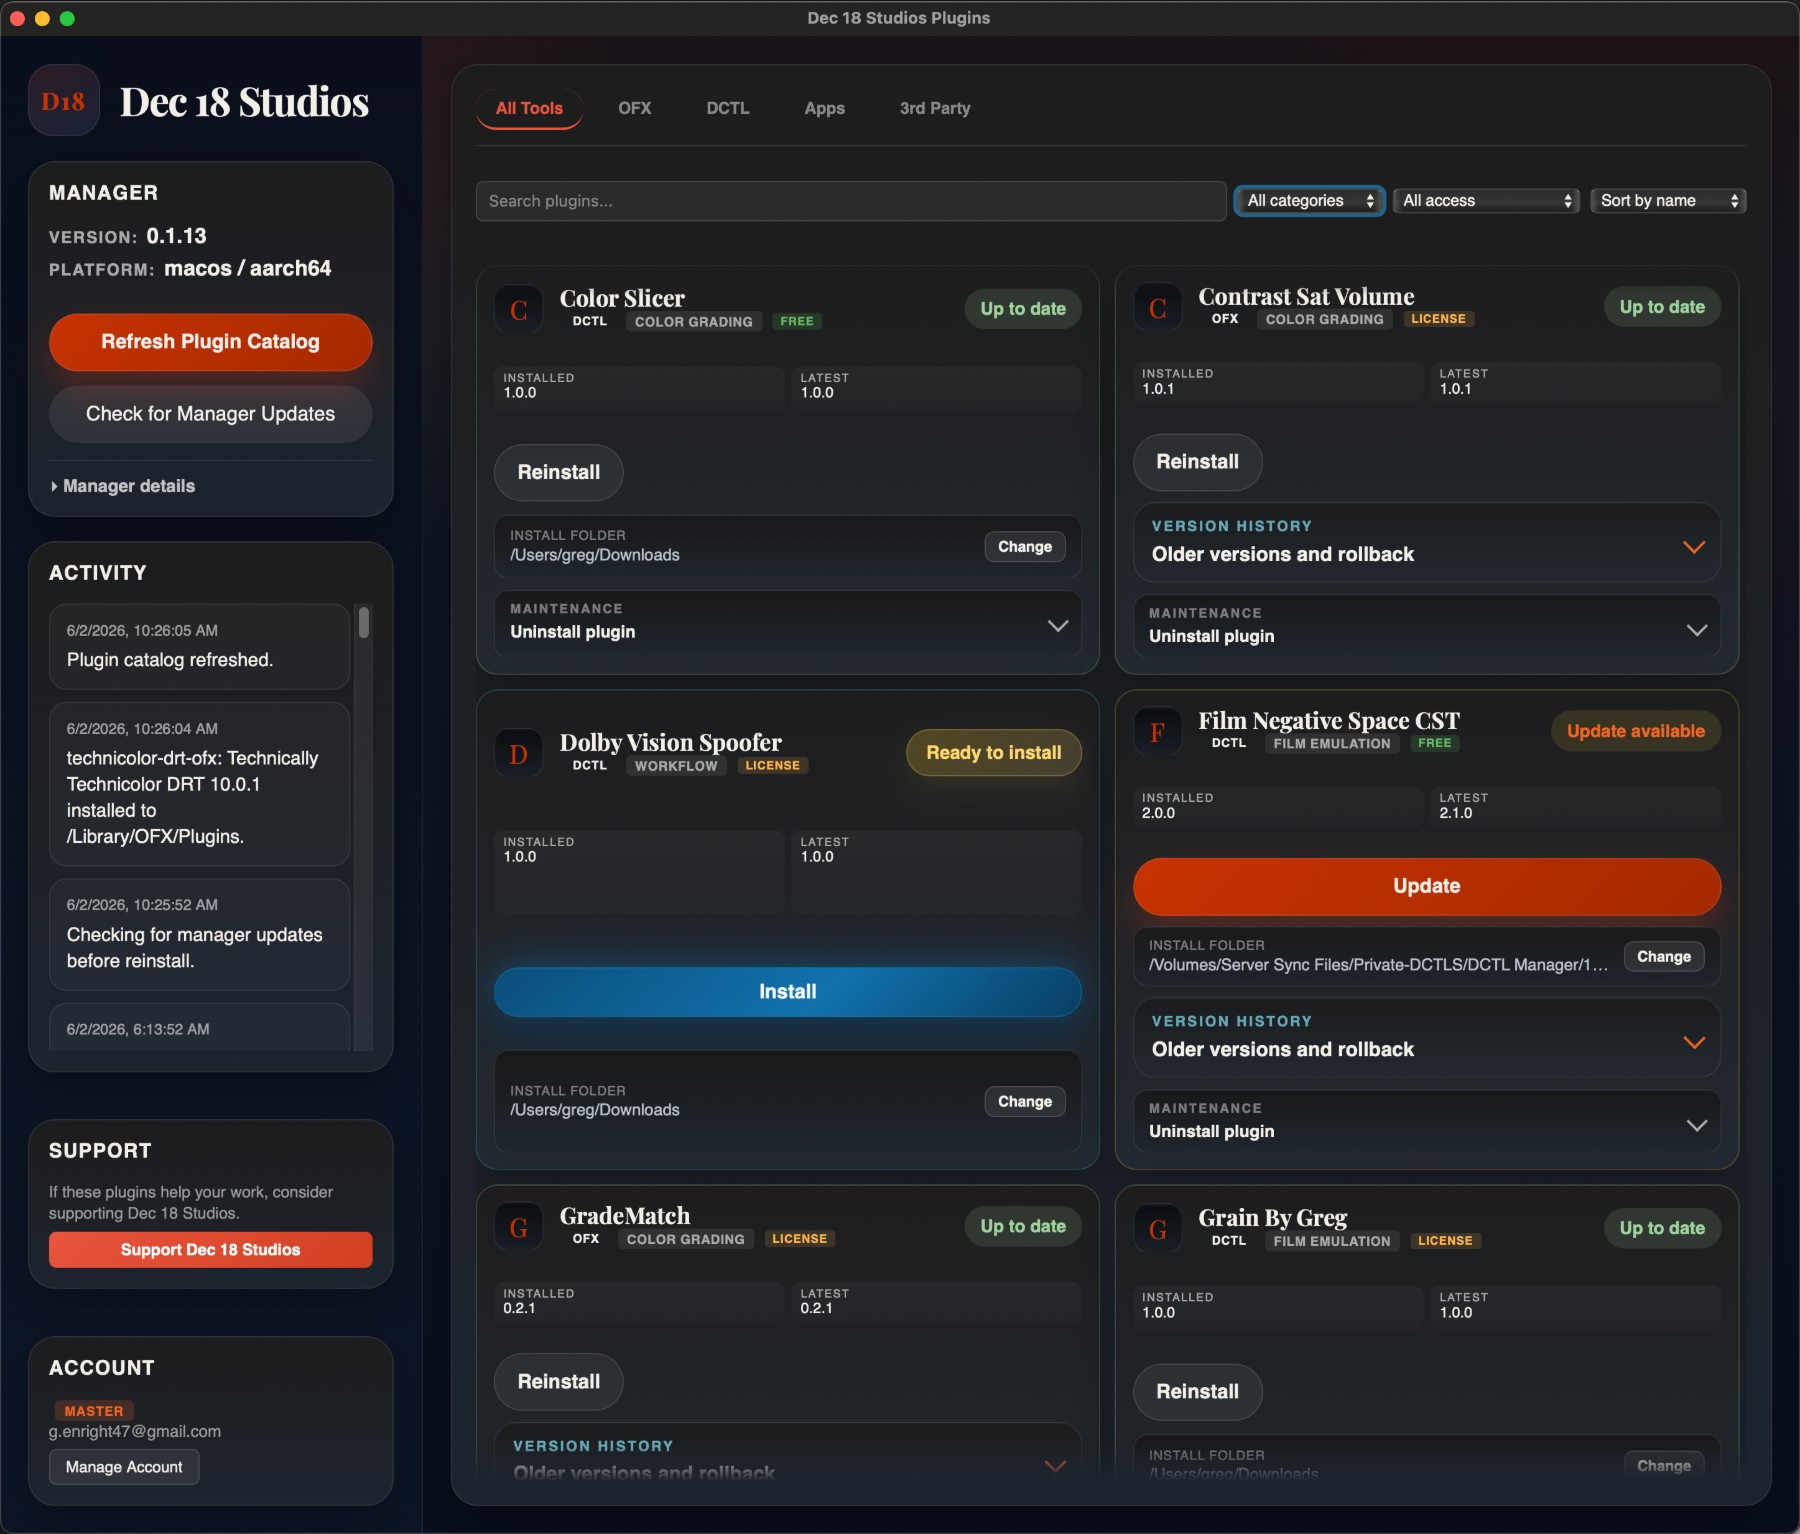Image resolution: width=1800 pixels, height=1534 pixels.
Task: Reinstall the Grain By Greg plugin
Action: click(1197, 1392)
